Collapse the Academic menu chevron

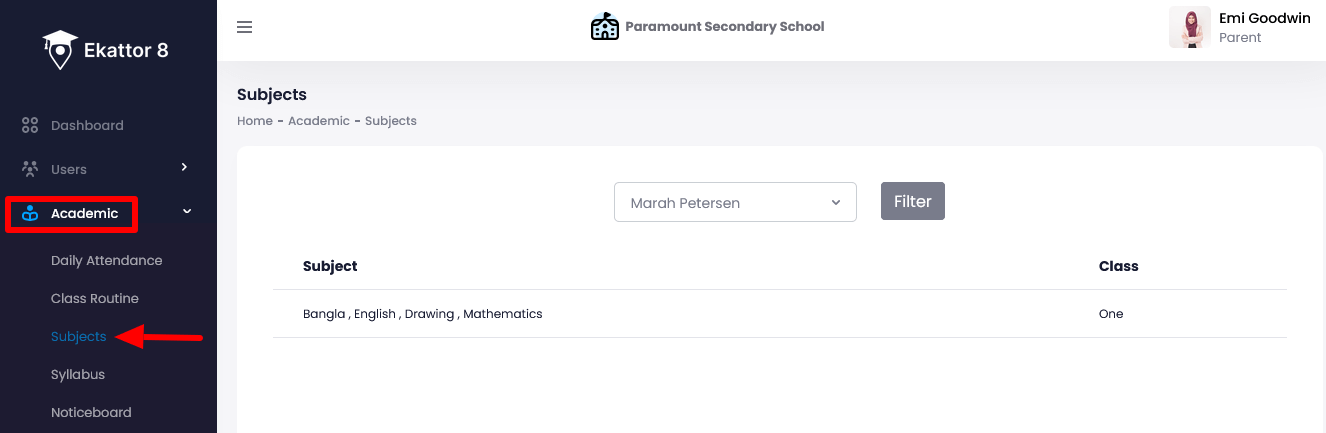point(186,212)
